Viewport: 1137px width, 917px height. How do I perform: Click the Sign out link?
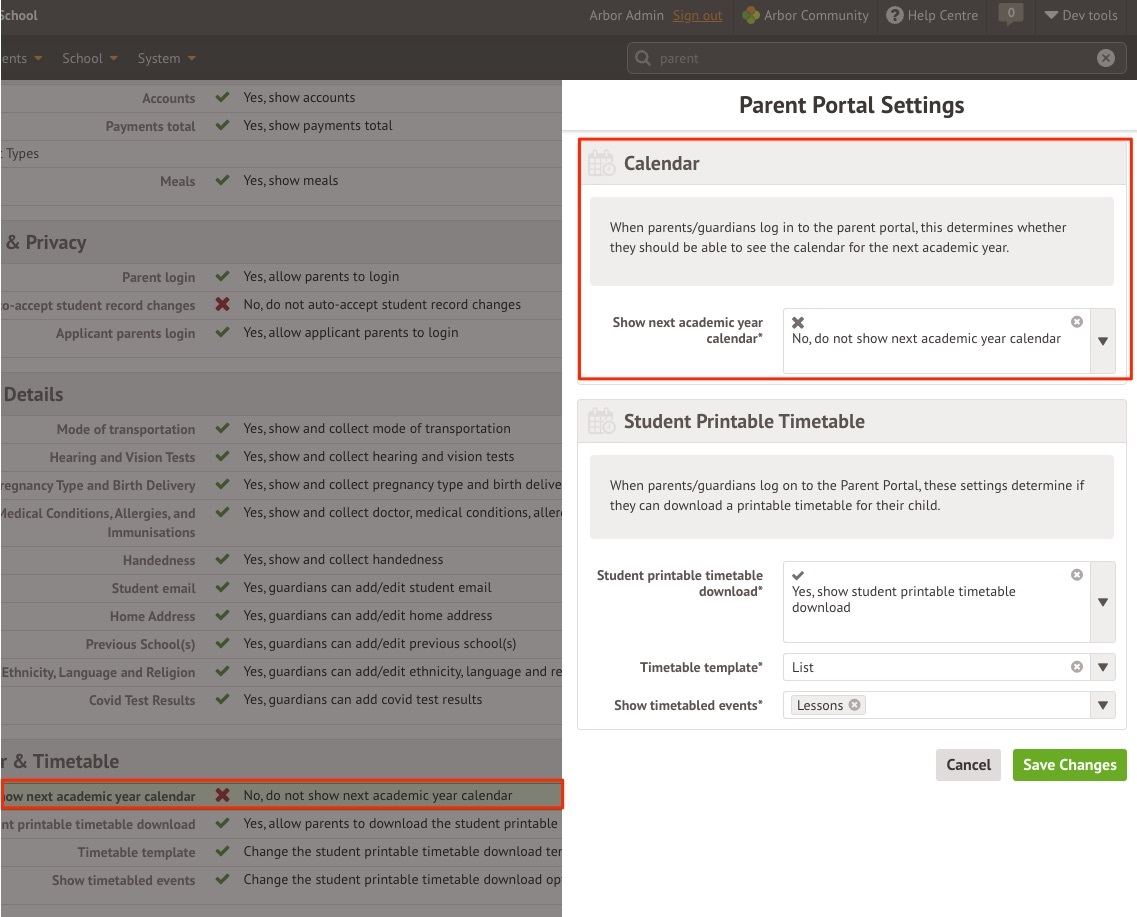[697, 15]
